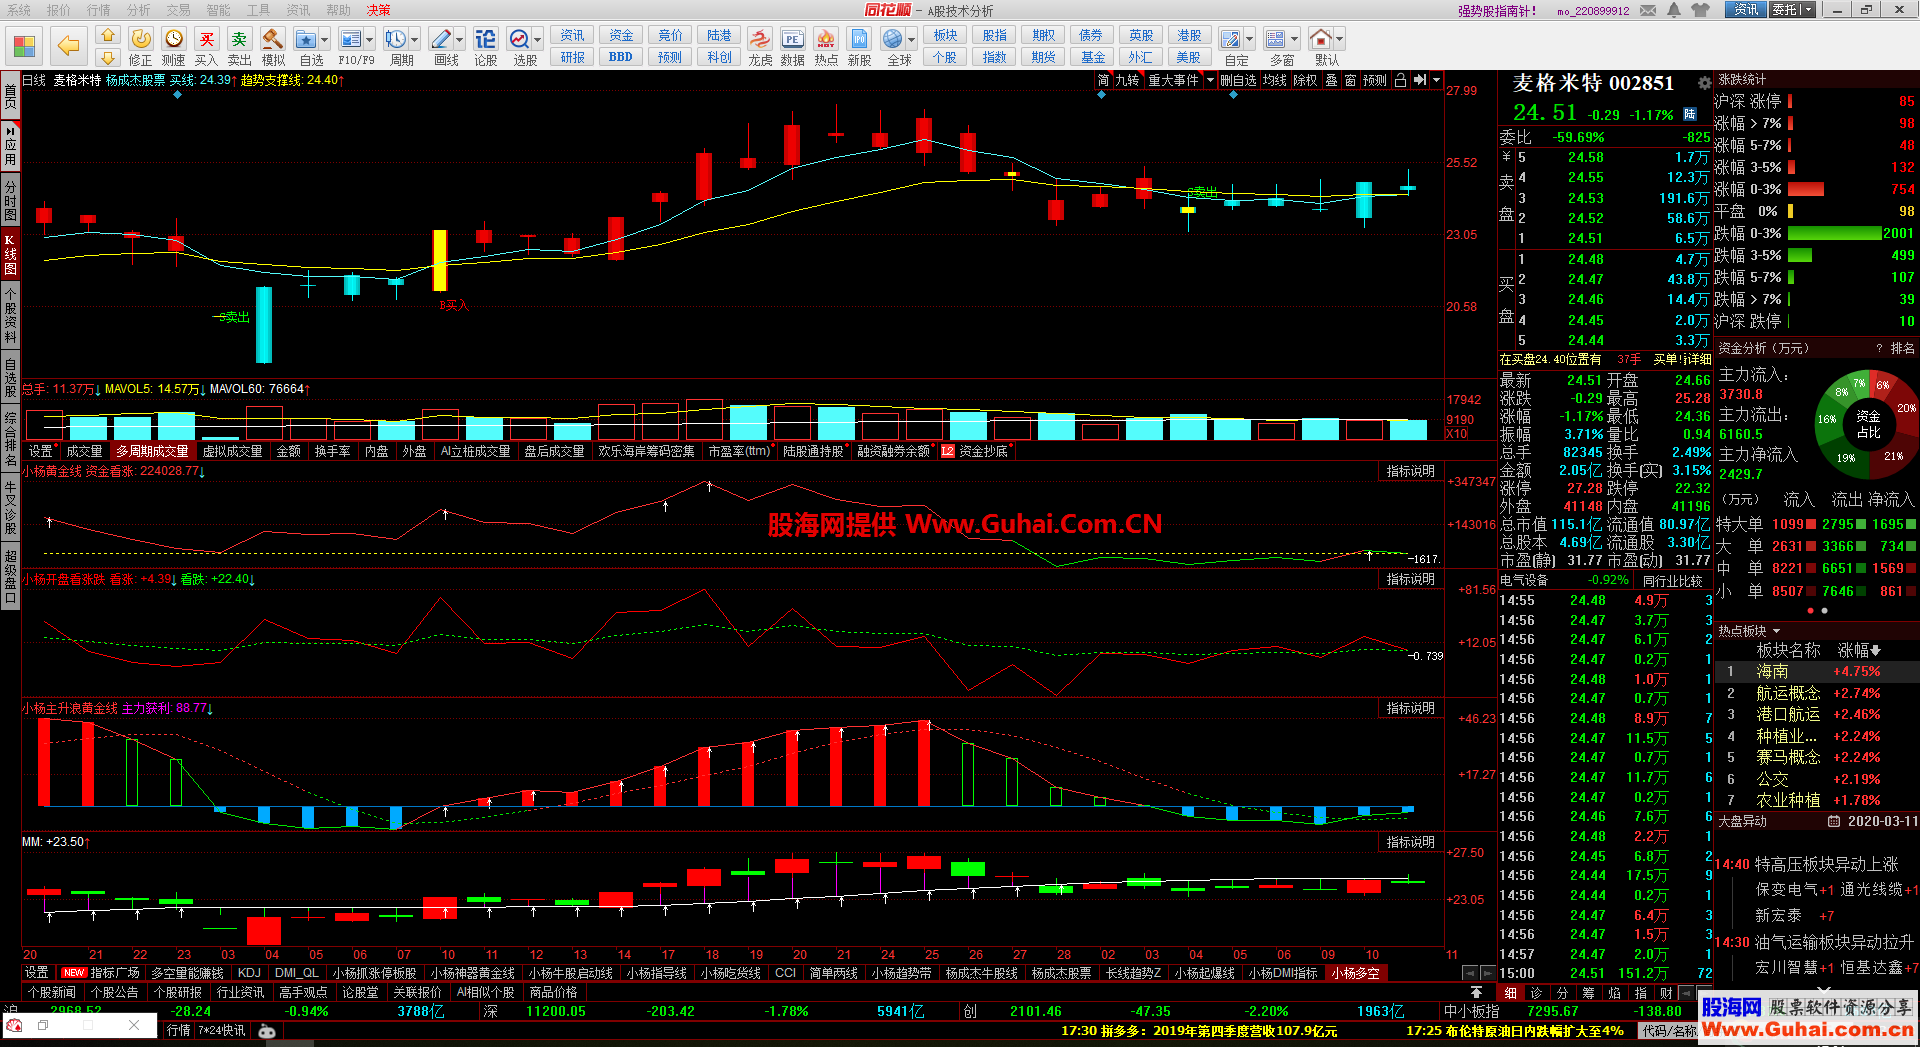Click the 资金 toolbar button
The height and width of the screenshot is (1047, 1920).
click(x=621, y=36)
